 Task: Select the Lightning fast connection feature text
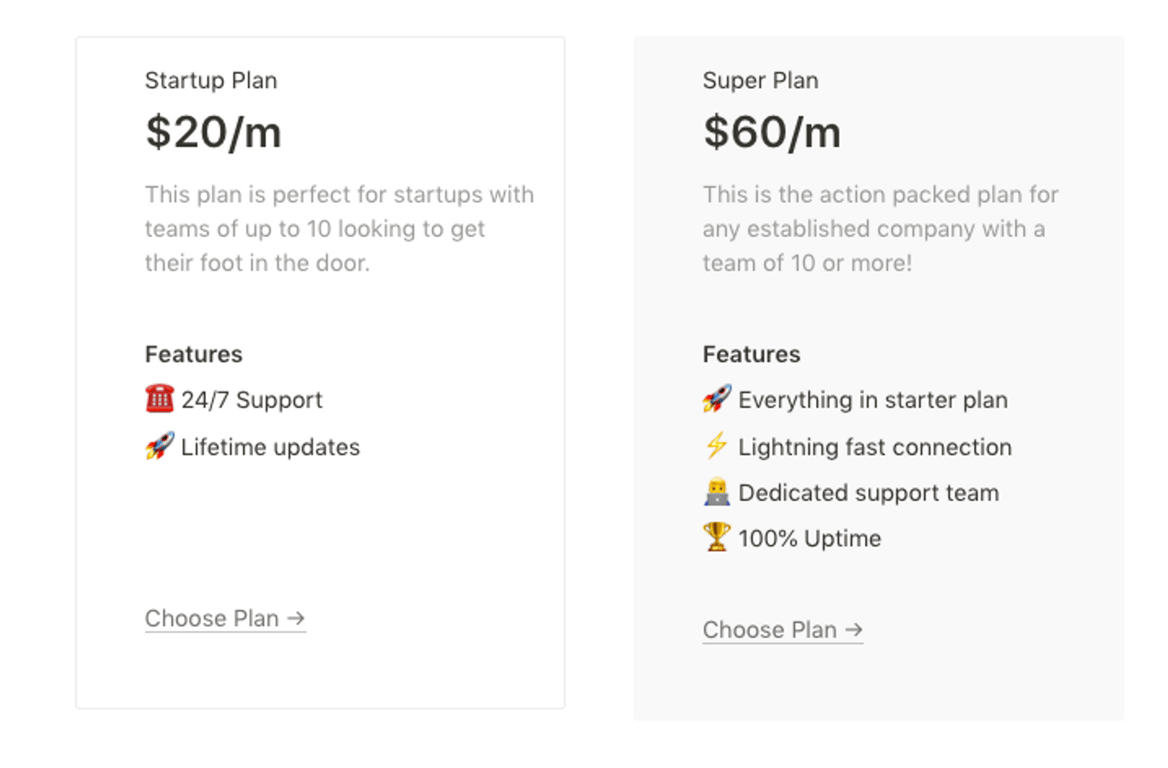[x=875, y=447]
